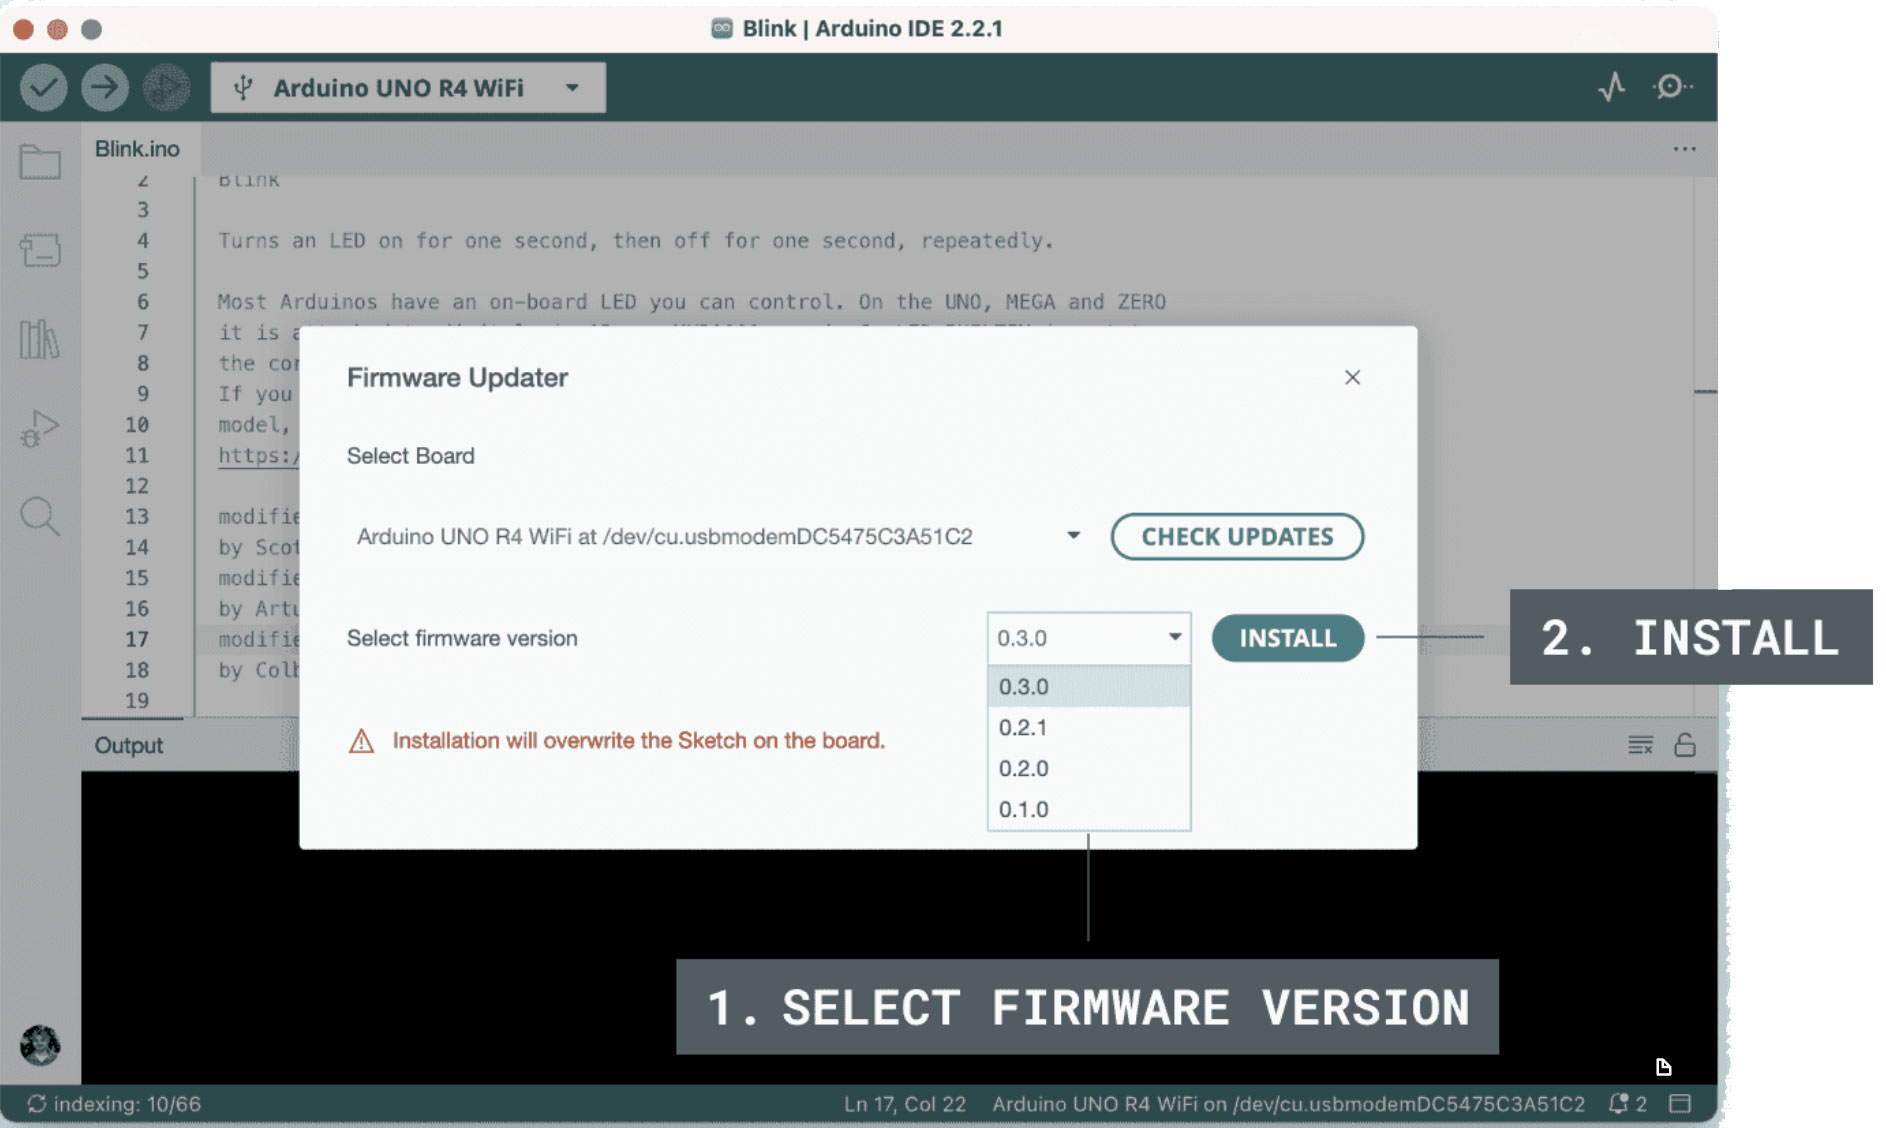The width and height of the screenshot is (1886, 1128).
Task: Click the board port status bar text
Action: tap(1288, 1104)
